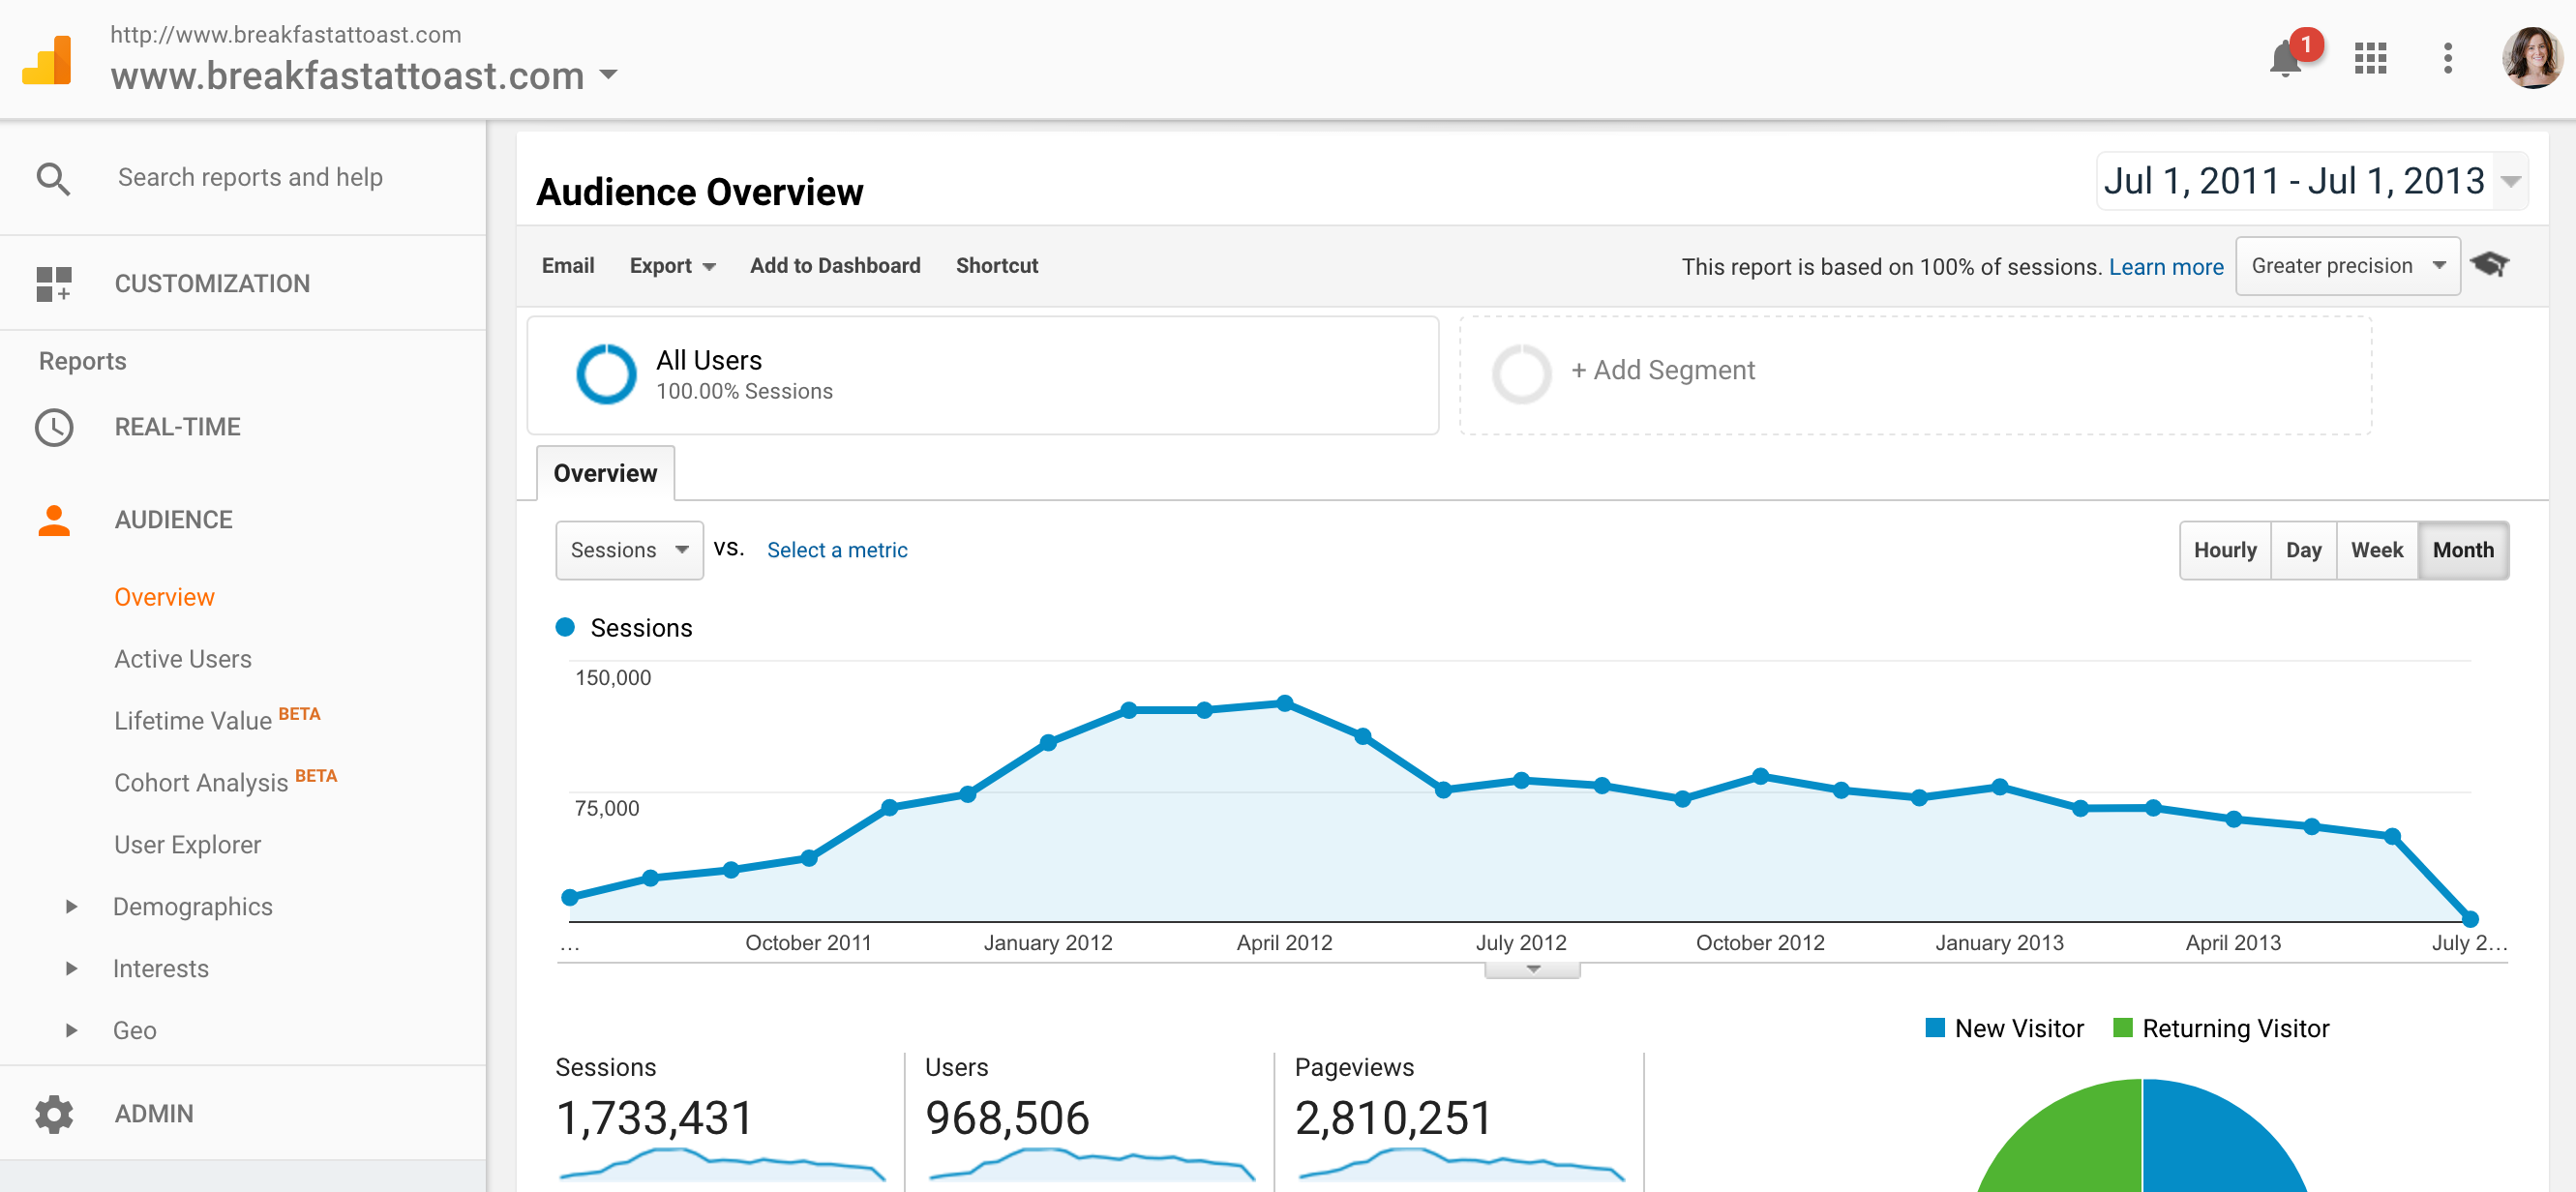Open the three-dot options menu
Image resolution: width=2576 pixels, height=1192 pixels.
[x=2448, y=58]
